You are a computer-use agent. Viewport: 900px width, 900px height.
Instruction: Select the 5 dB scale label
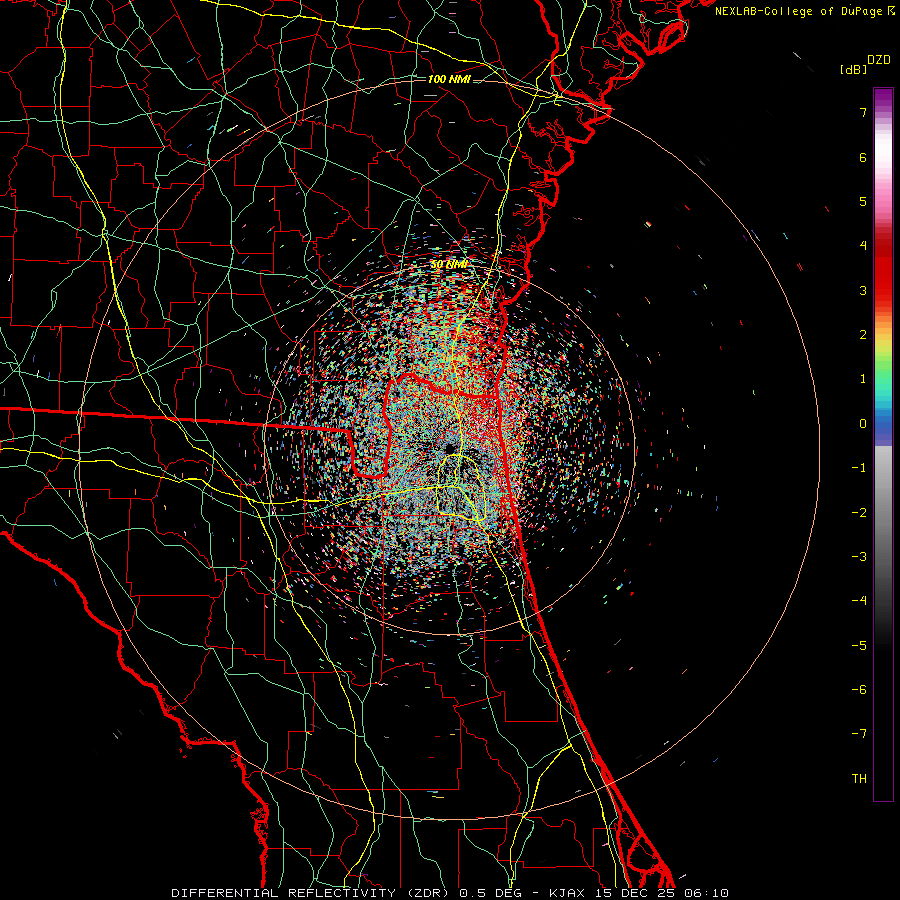[863, 201]
